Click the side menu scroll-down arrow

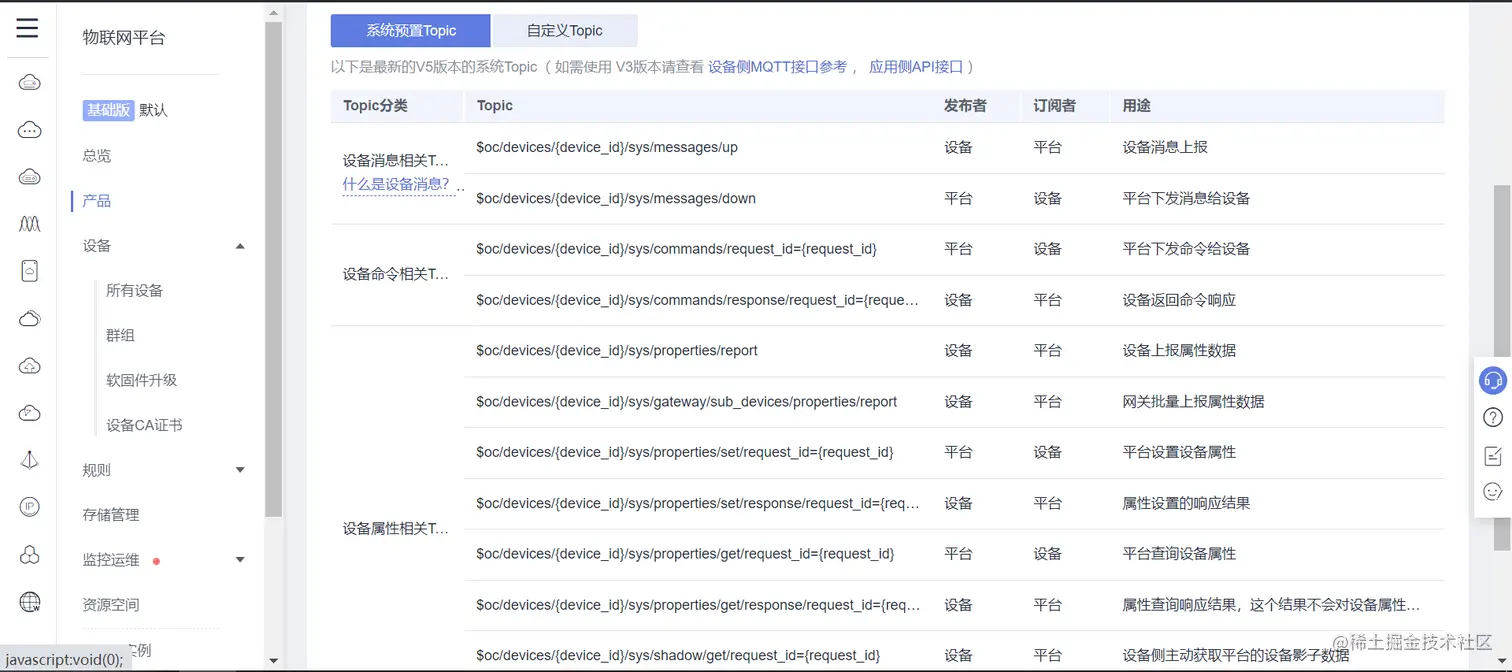[x=274, y=661]
